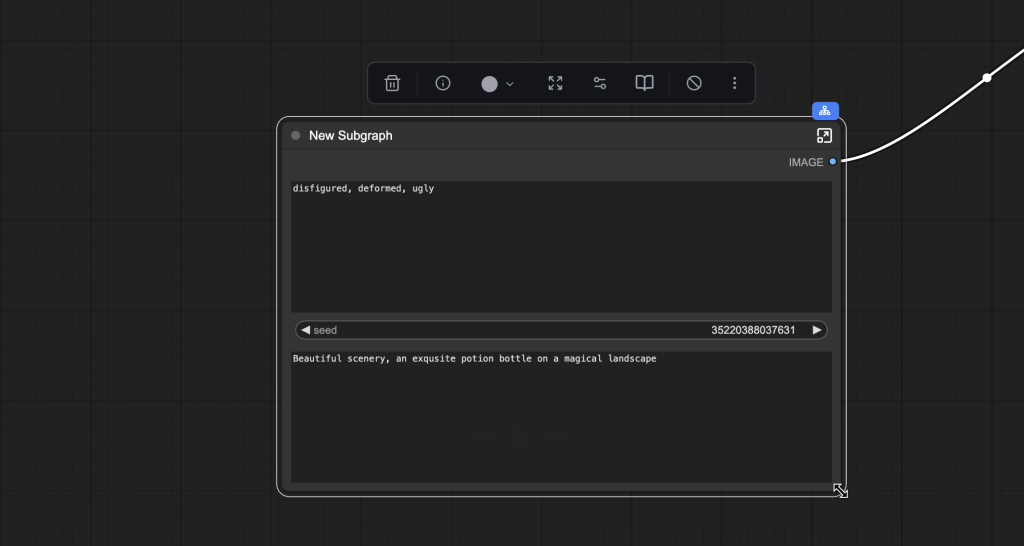Image resolution: width=1024 pixels, height=546 pixels.
Task: Expand the node color dropdown chevron
Action: 510,84
